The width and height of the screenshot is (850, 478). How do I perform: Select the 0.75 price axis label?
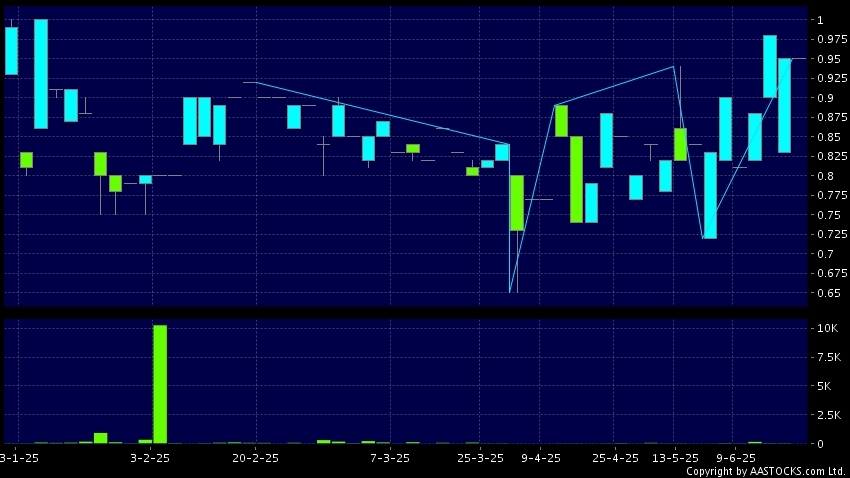pyautogui.click(x=829, y=215)
